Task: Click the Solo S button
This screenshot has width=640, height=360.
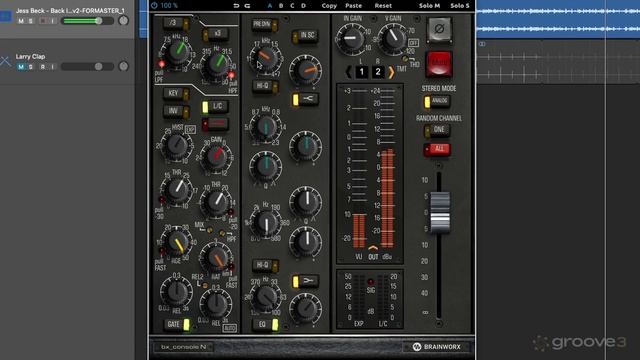Action: 460,6
